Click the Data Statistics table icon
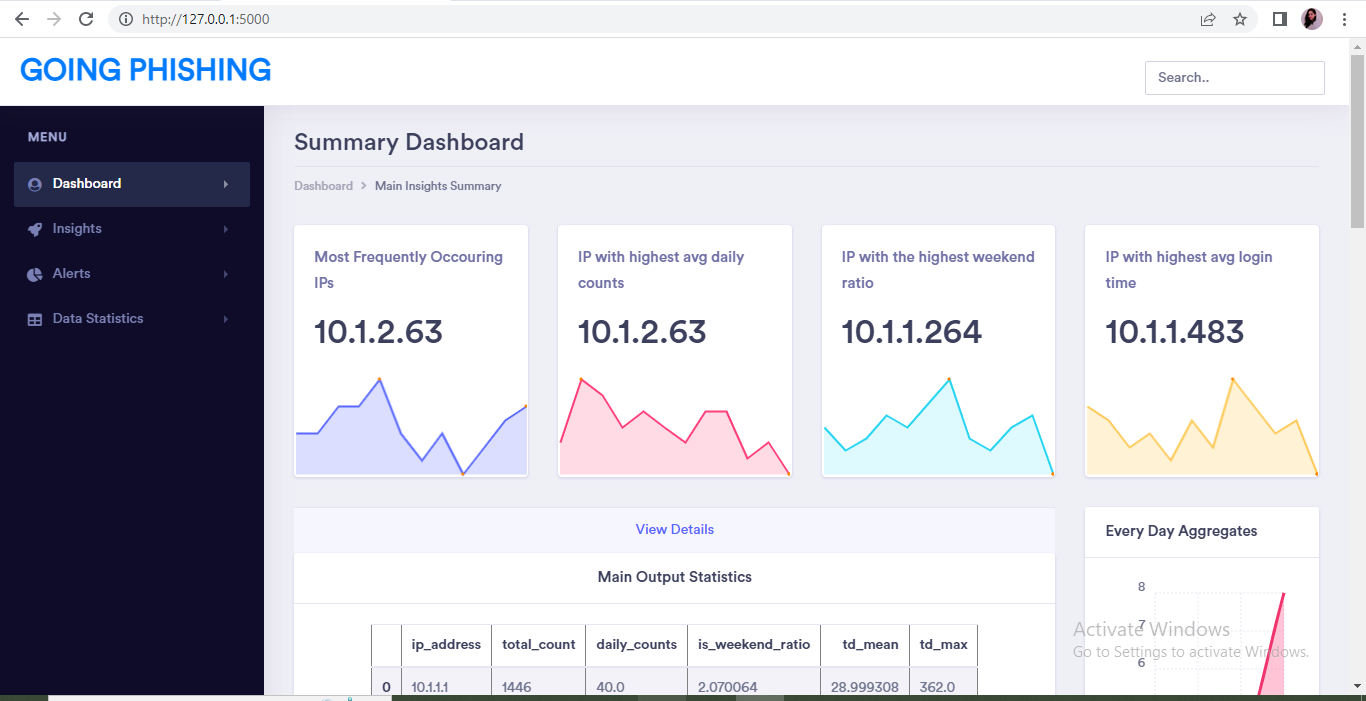 (x=35, y=319)
